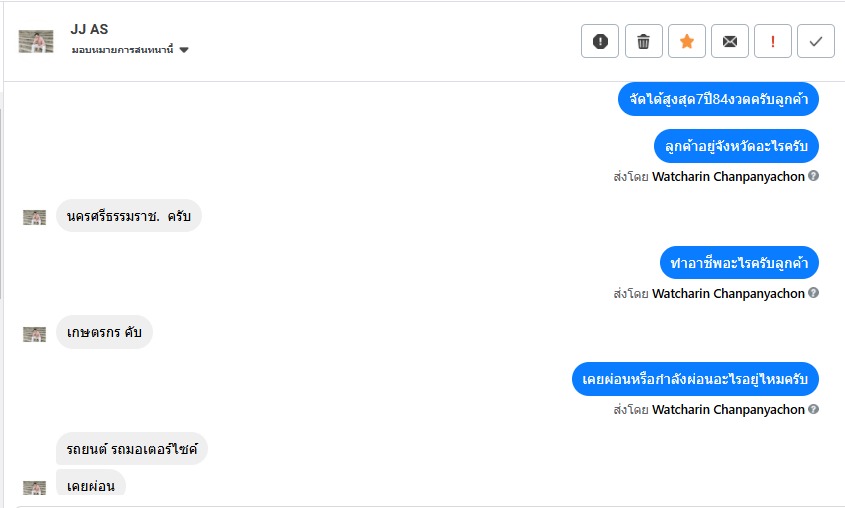Click help icon under ลูกค้าอยู่จังหวัดอะไรครับ message
The image size is (845, 508).
(813, 176)
